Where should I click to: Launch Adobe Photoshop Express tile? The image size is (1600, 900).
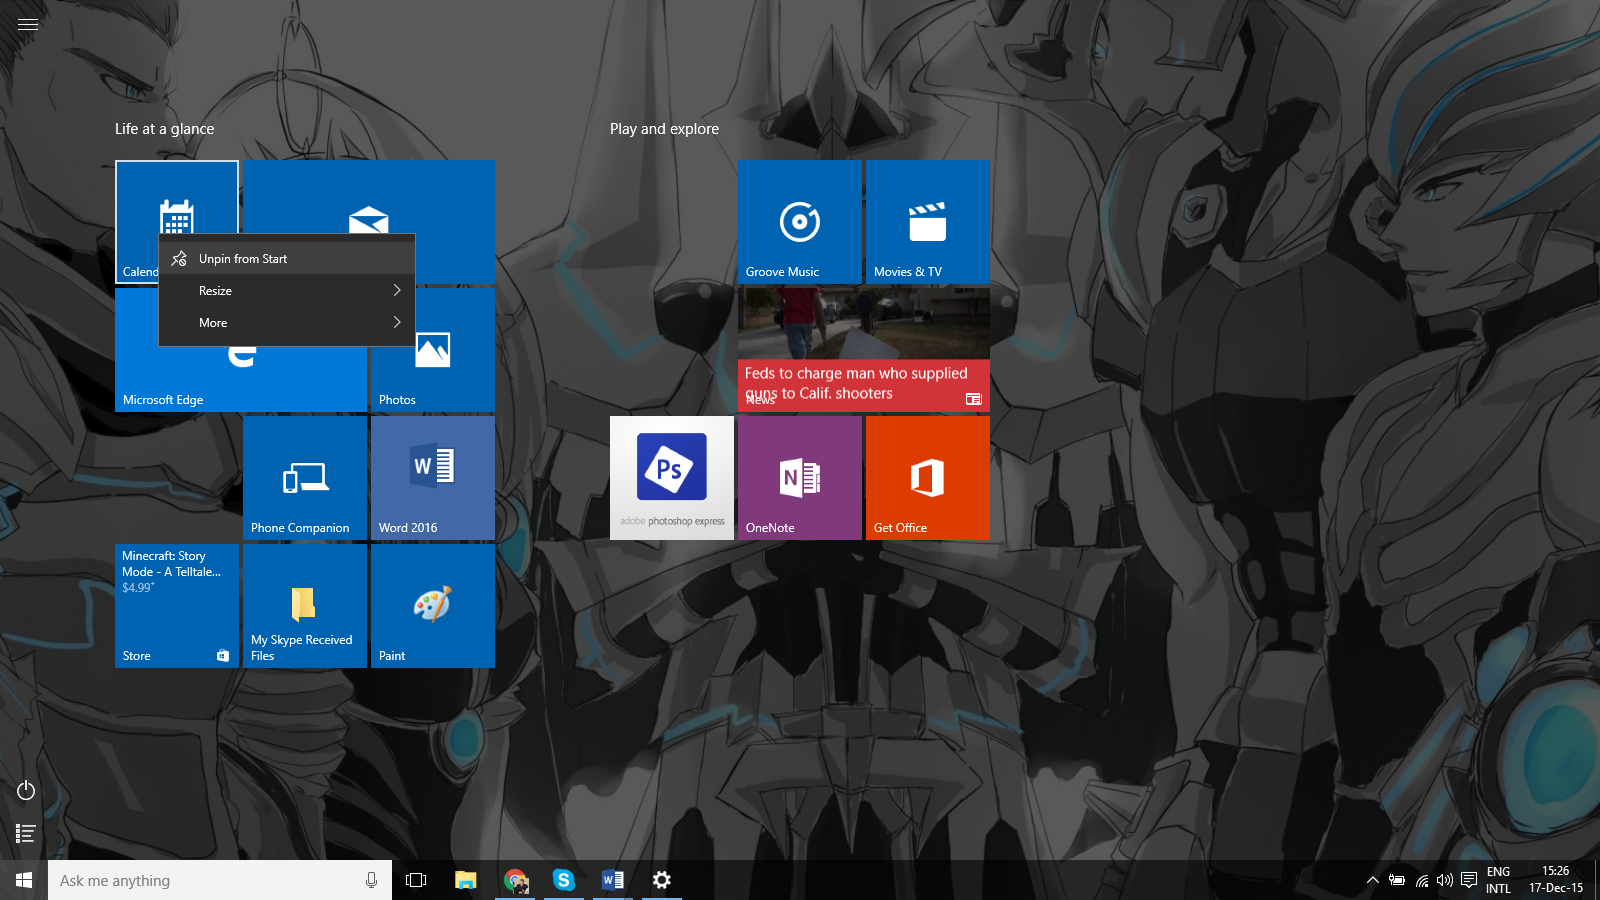(672, 478)
